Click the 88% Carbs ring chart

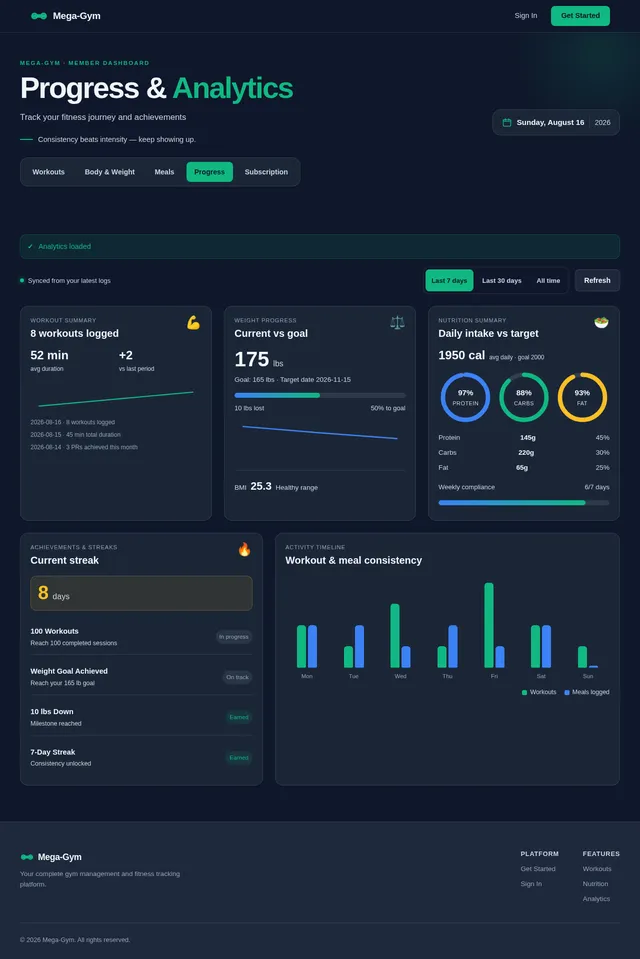(524, 397)
